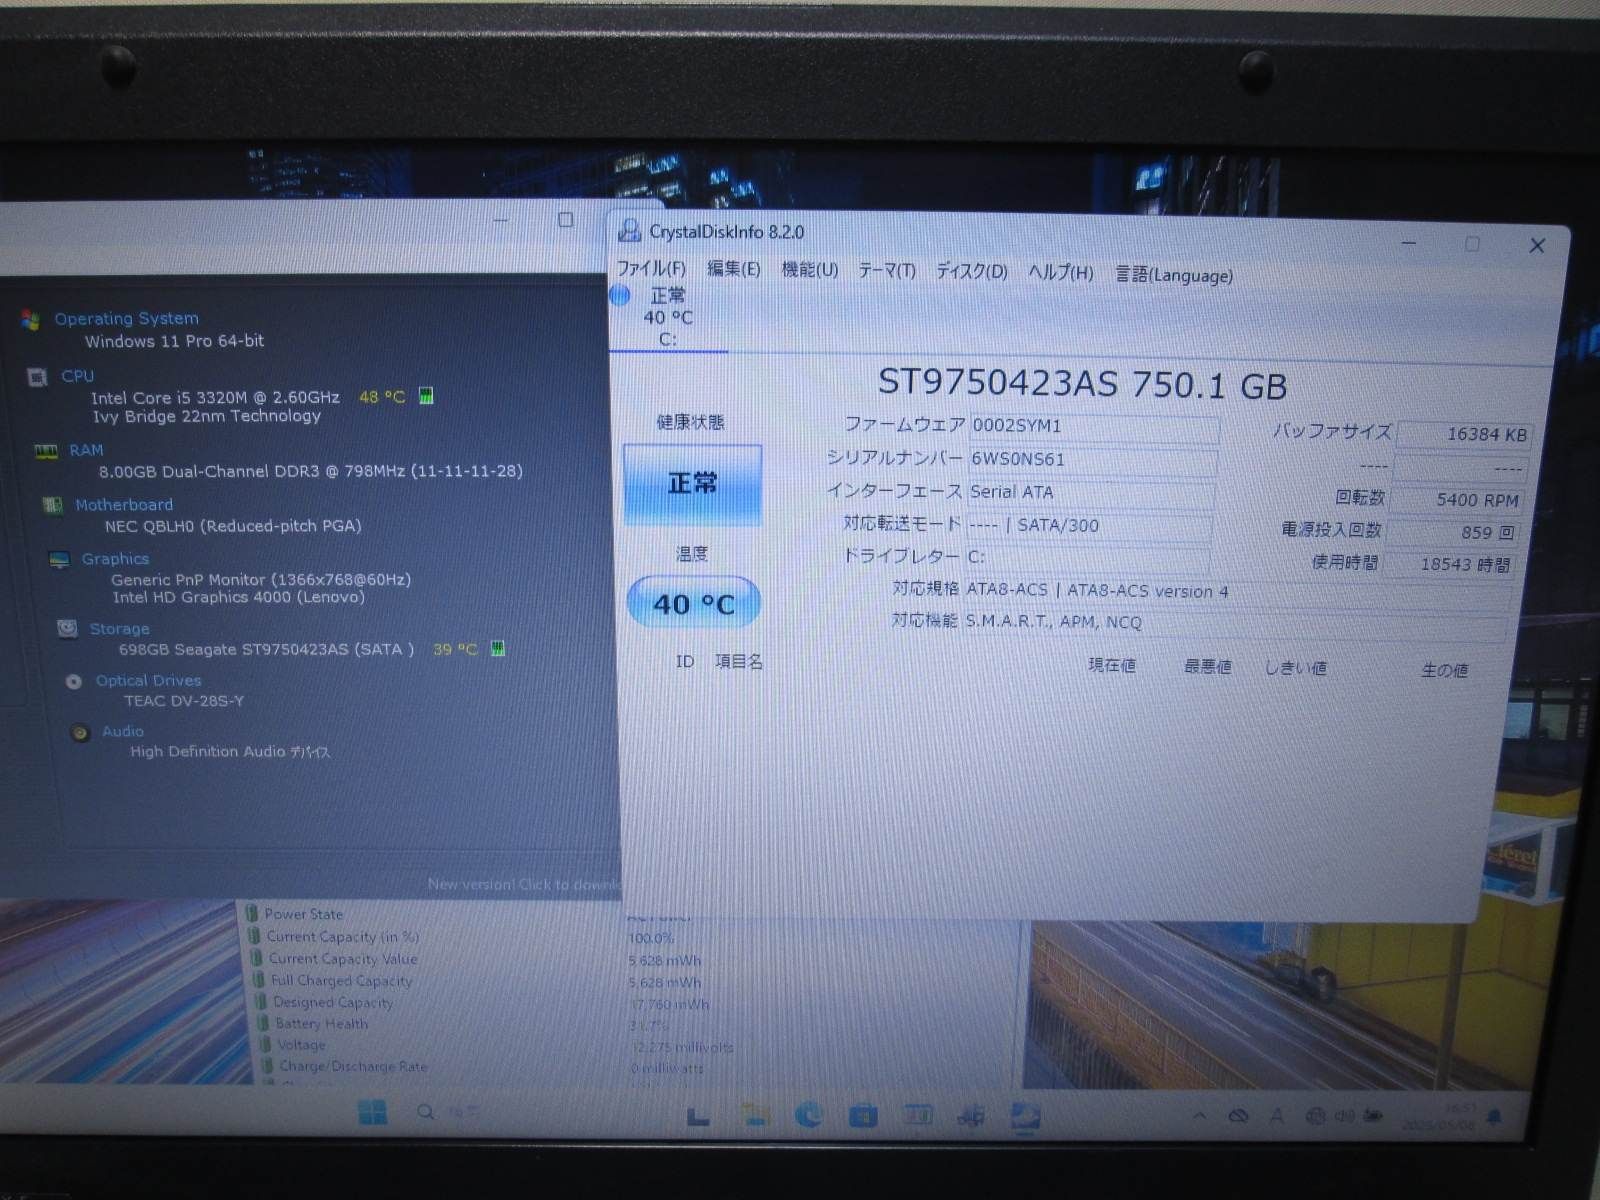Click the 現在値 column header
Viewport: 1600px width, 1200px height.
(1111, 665)
